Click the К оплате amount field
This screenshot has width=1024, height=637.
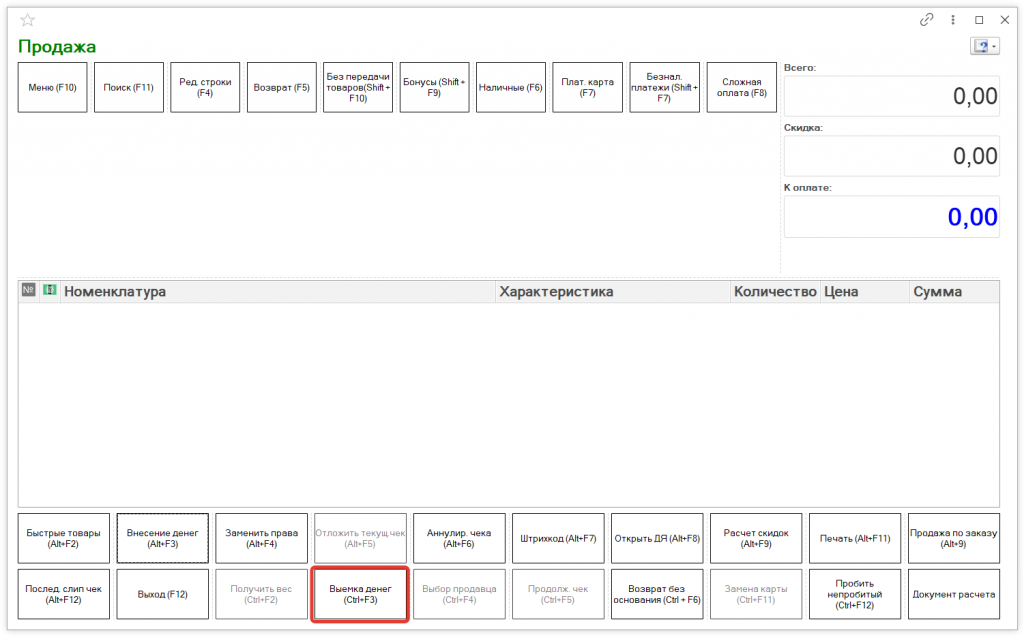(890, 217)
